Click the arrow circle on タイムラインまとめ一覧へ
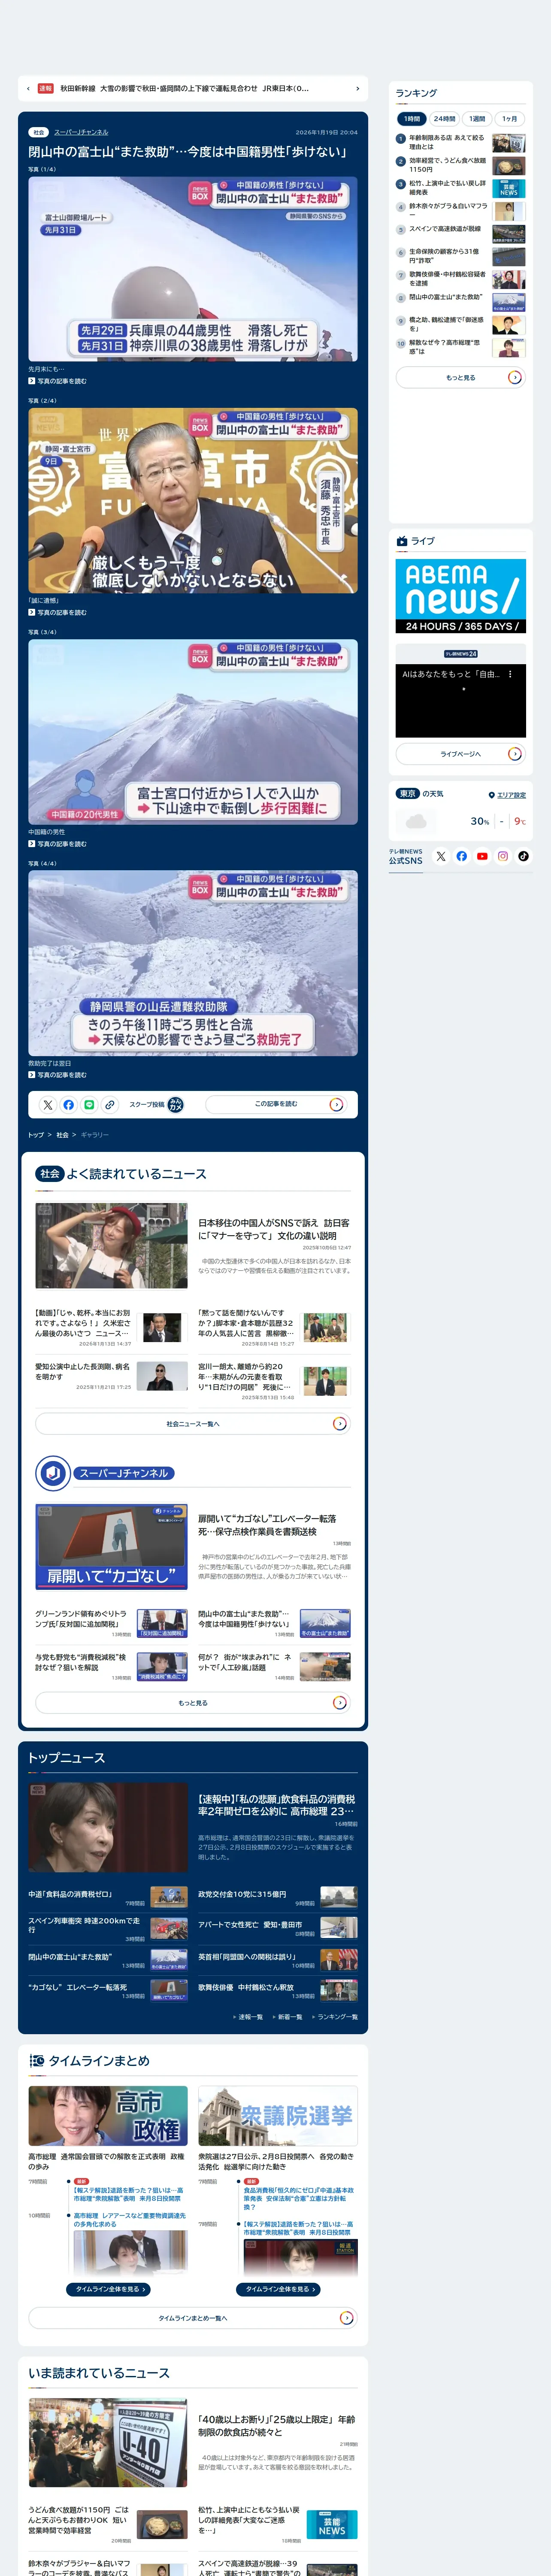Viewport: 551px width, 2576px height. (x=346, y=2317)
